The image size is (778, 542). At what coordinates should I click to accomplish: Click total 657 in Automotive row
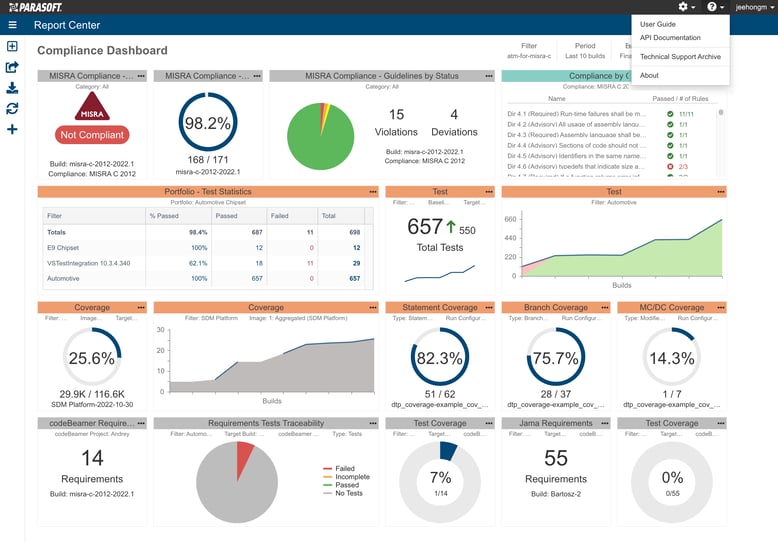click(355, 278)
